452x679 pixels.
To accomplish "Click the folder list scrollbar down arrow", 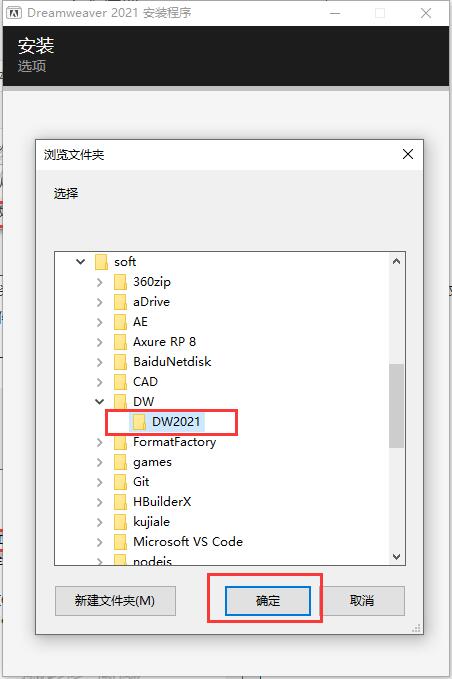I will click(x=396, y=556).
